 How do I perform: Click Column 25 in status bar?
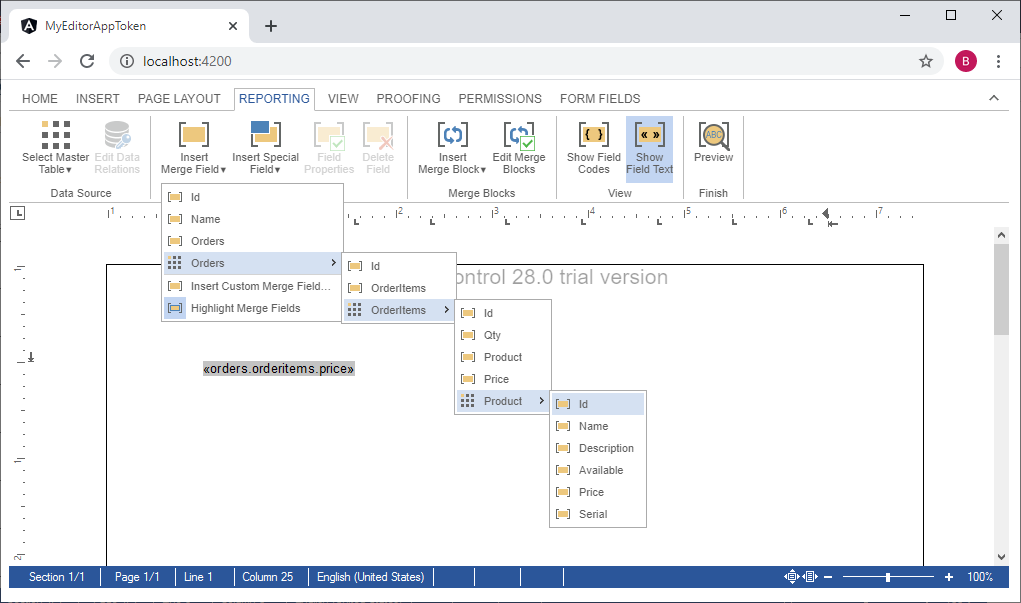pos(268,577)
